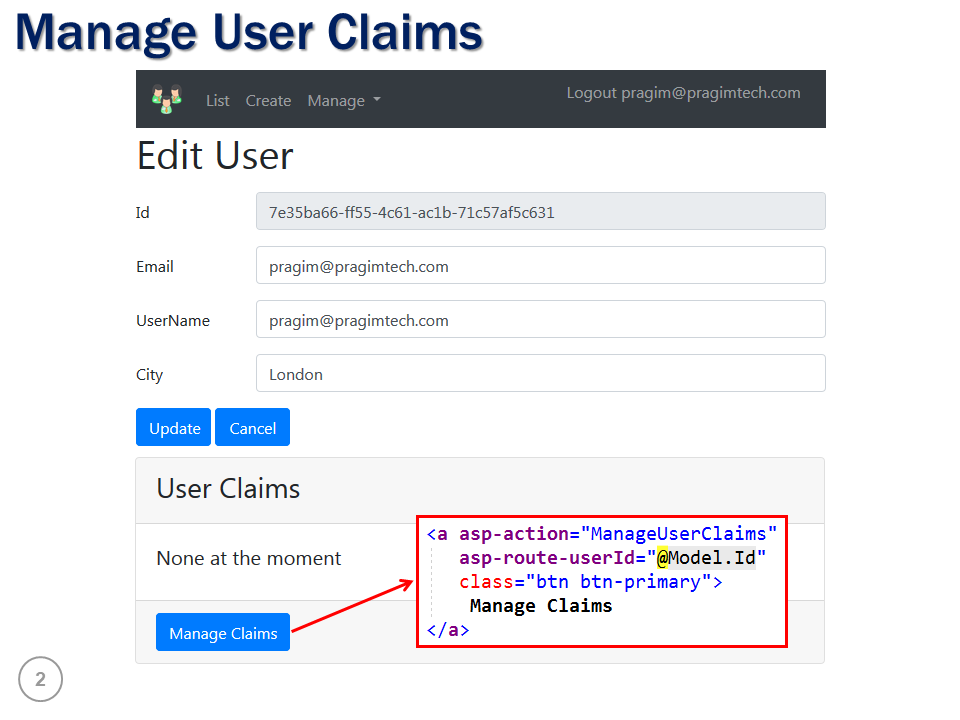The width and height of the screenshot is (960, 720).
Task: Click inside the City input field
Action: tap(540, 373)
